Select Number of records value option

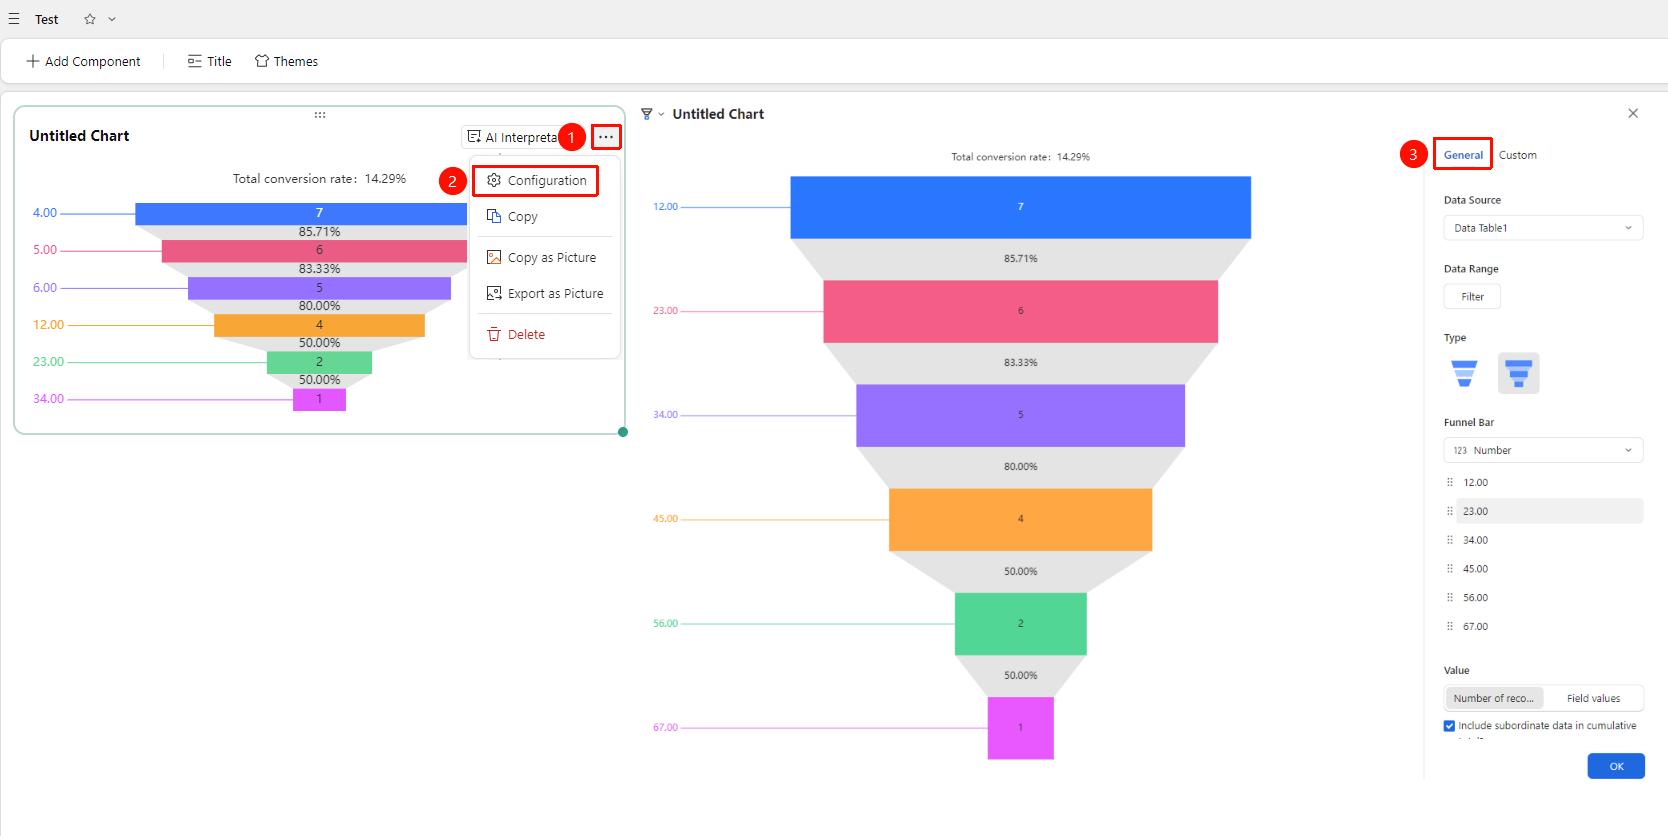click(1494, 698)
